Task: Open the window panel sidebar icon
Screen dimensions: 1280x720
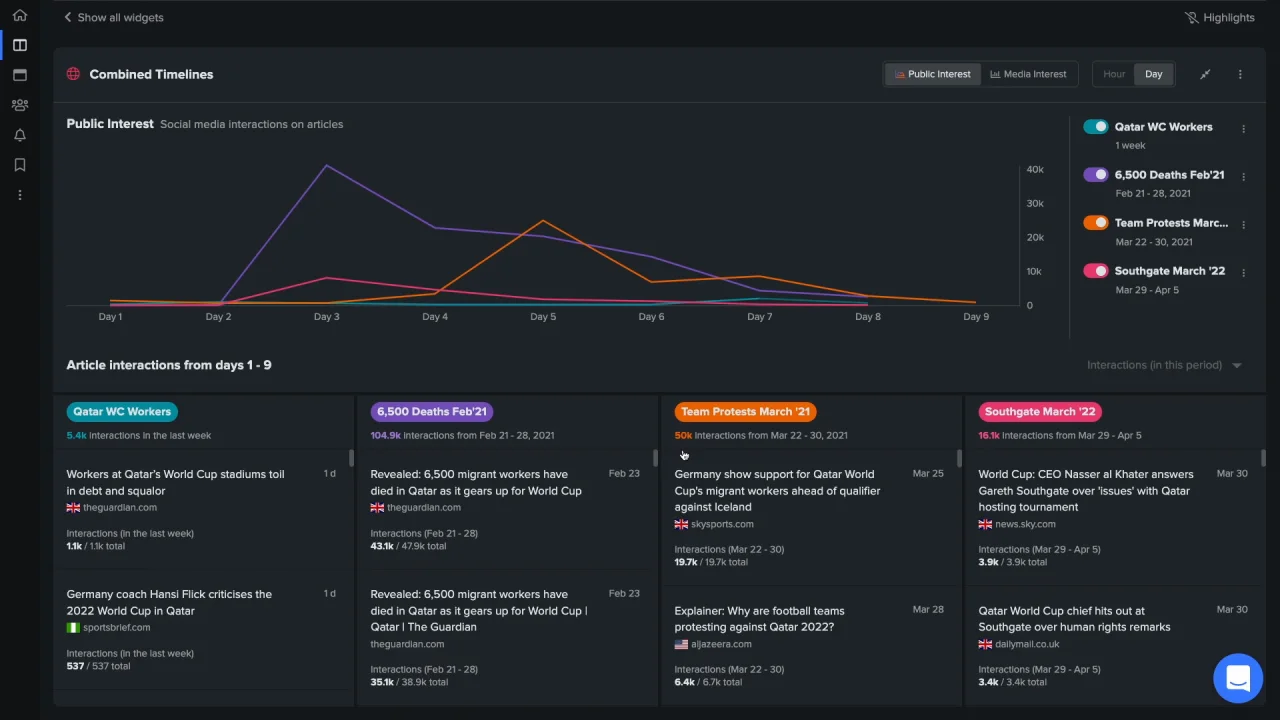Action: click(20, 75)
